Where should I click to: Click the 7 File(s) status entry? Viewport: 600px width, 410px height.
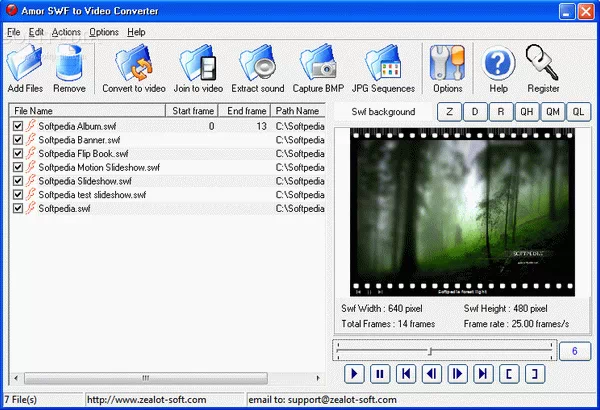coord(21,400)
